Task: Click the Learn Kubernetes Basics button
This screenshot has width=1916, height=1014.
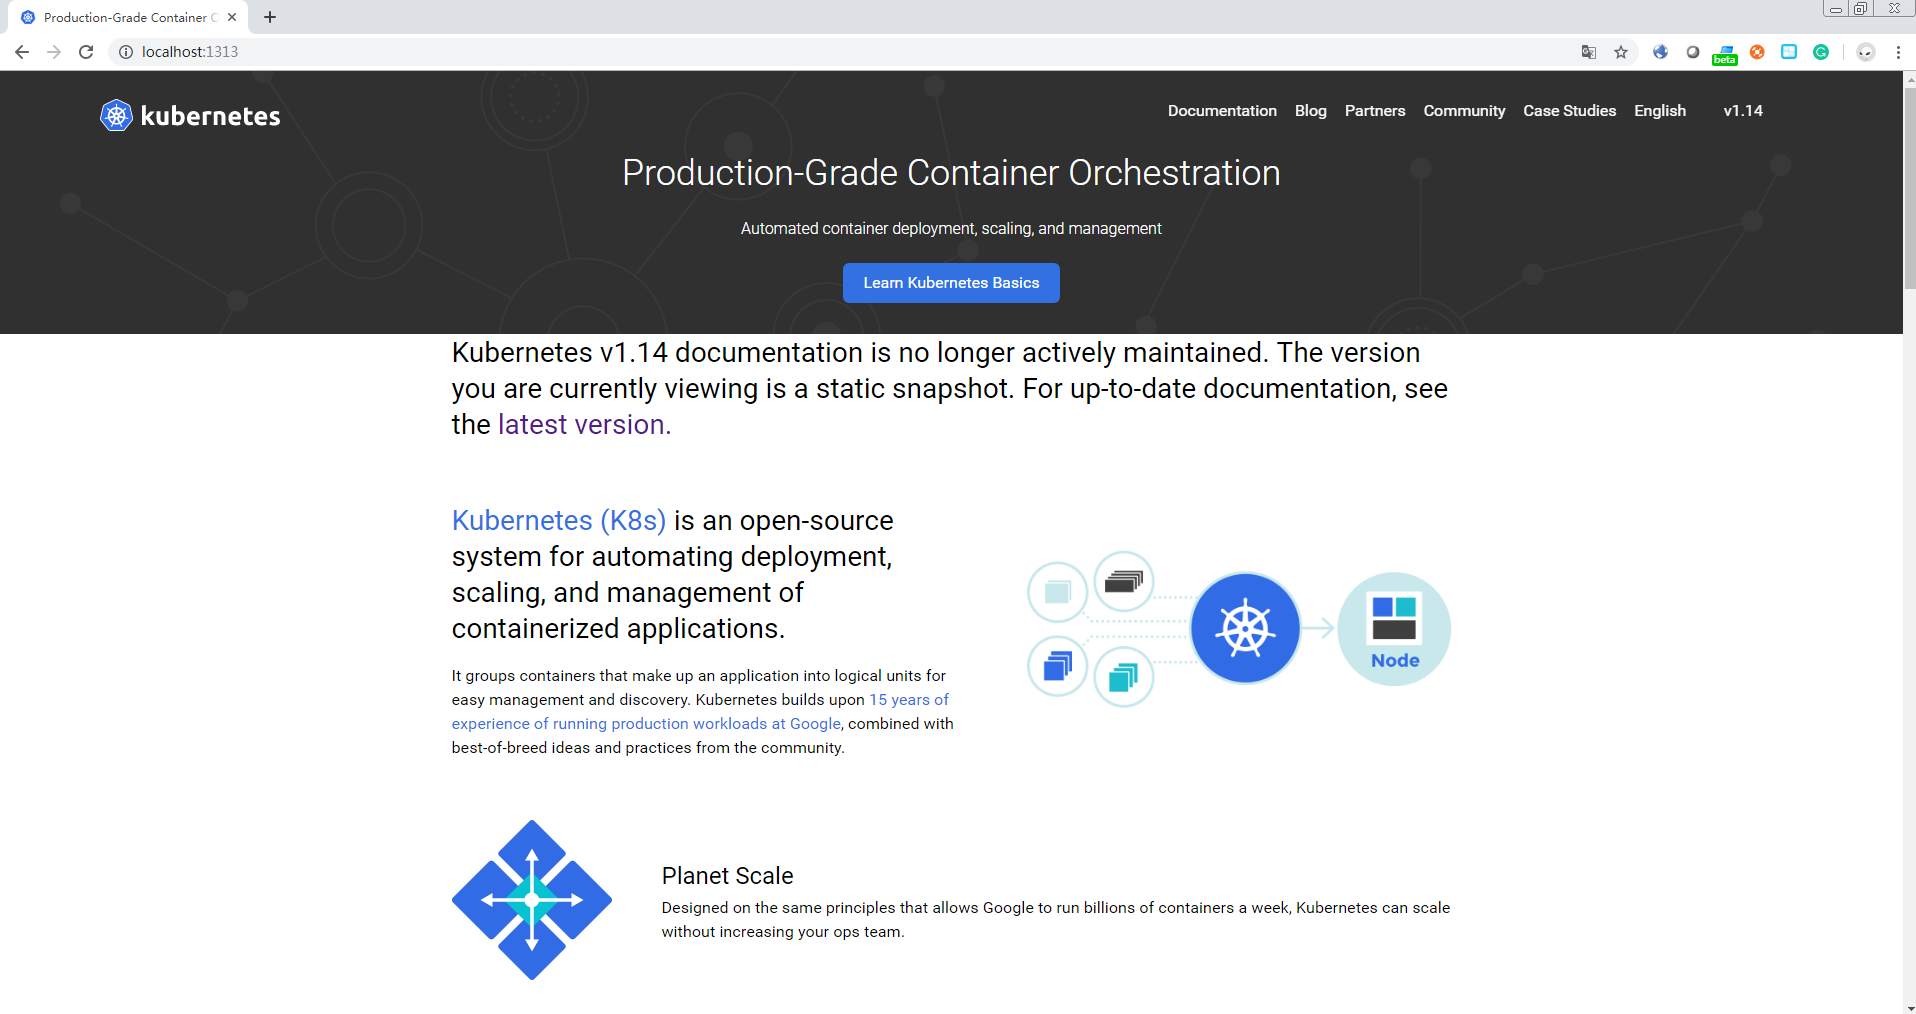Action: tap(951, 283)
